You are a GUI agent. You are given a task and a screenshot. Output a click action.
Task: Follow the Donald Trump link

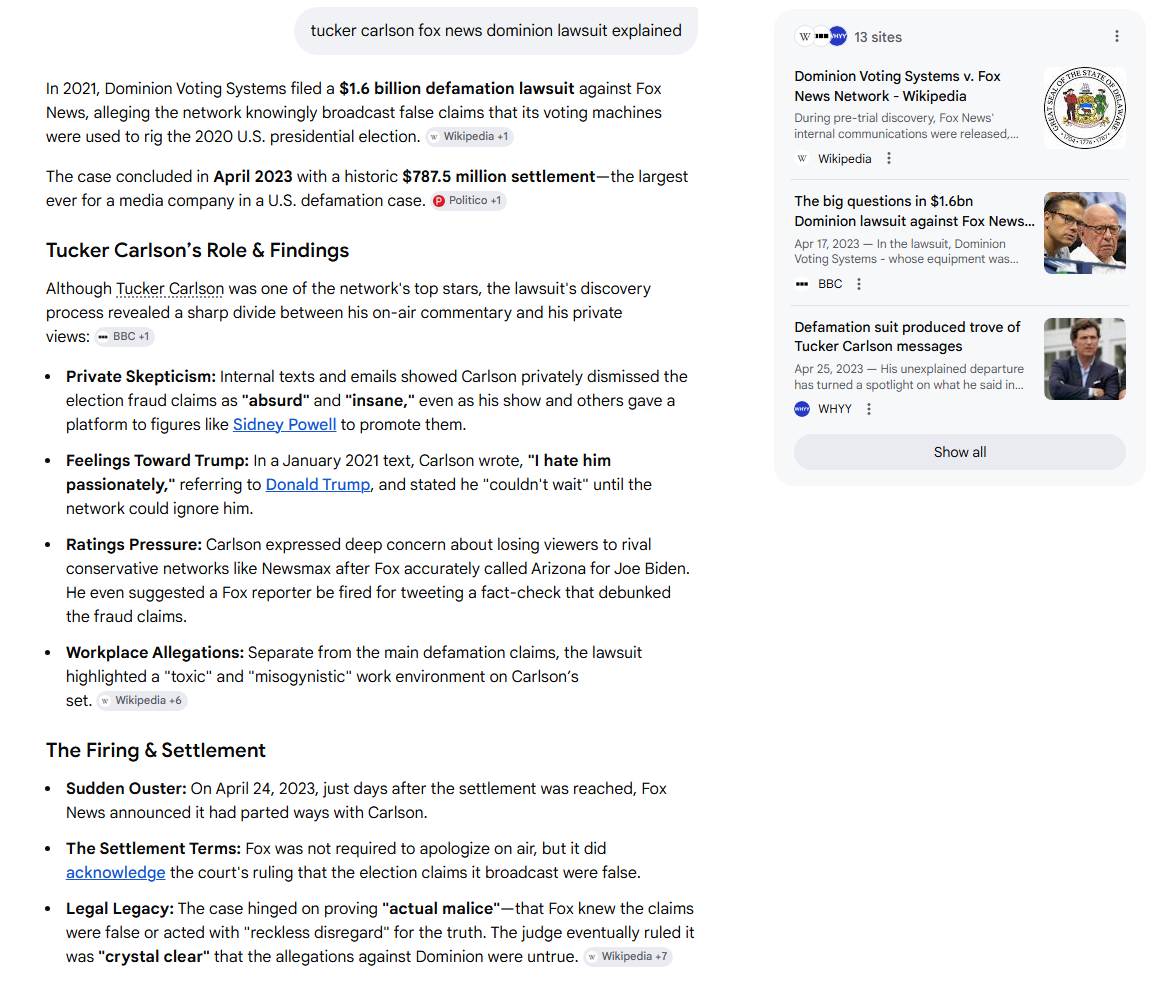(x=318, y=484)
